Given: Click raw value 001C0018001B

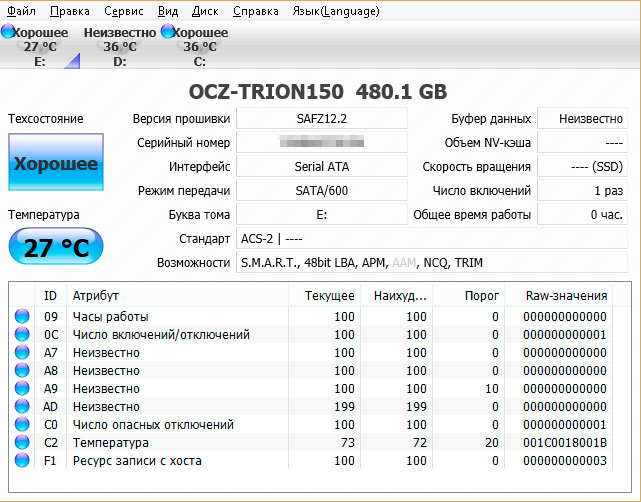Looking at the screenshot, I should point(565,442).
